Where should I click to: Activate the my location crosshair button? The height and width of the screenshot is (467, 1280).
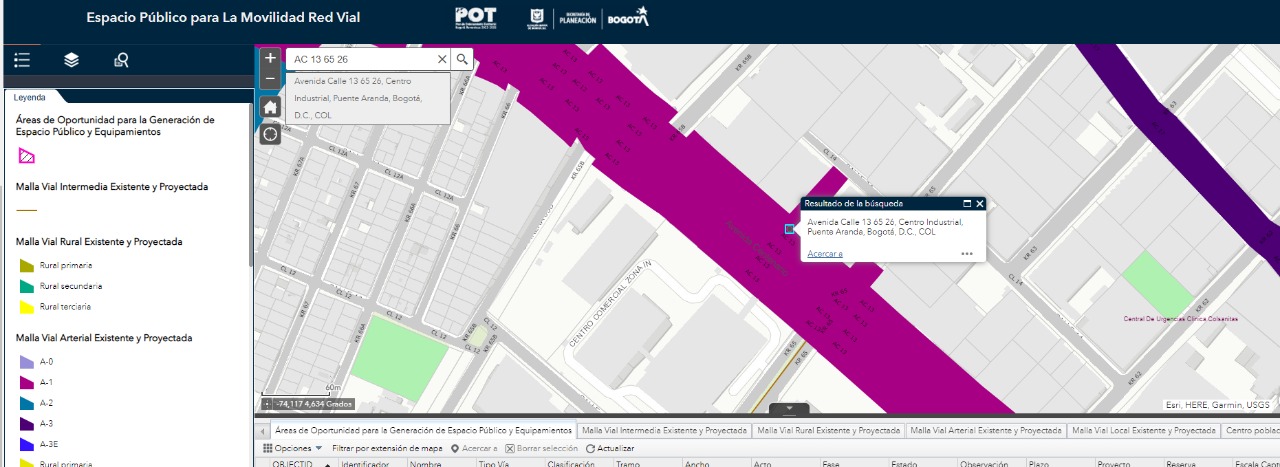(x=270, y=134)
